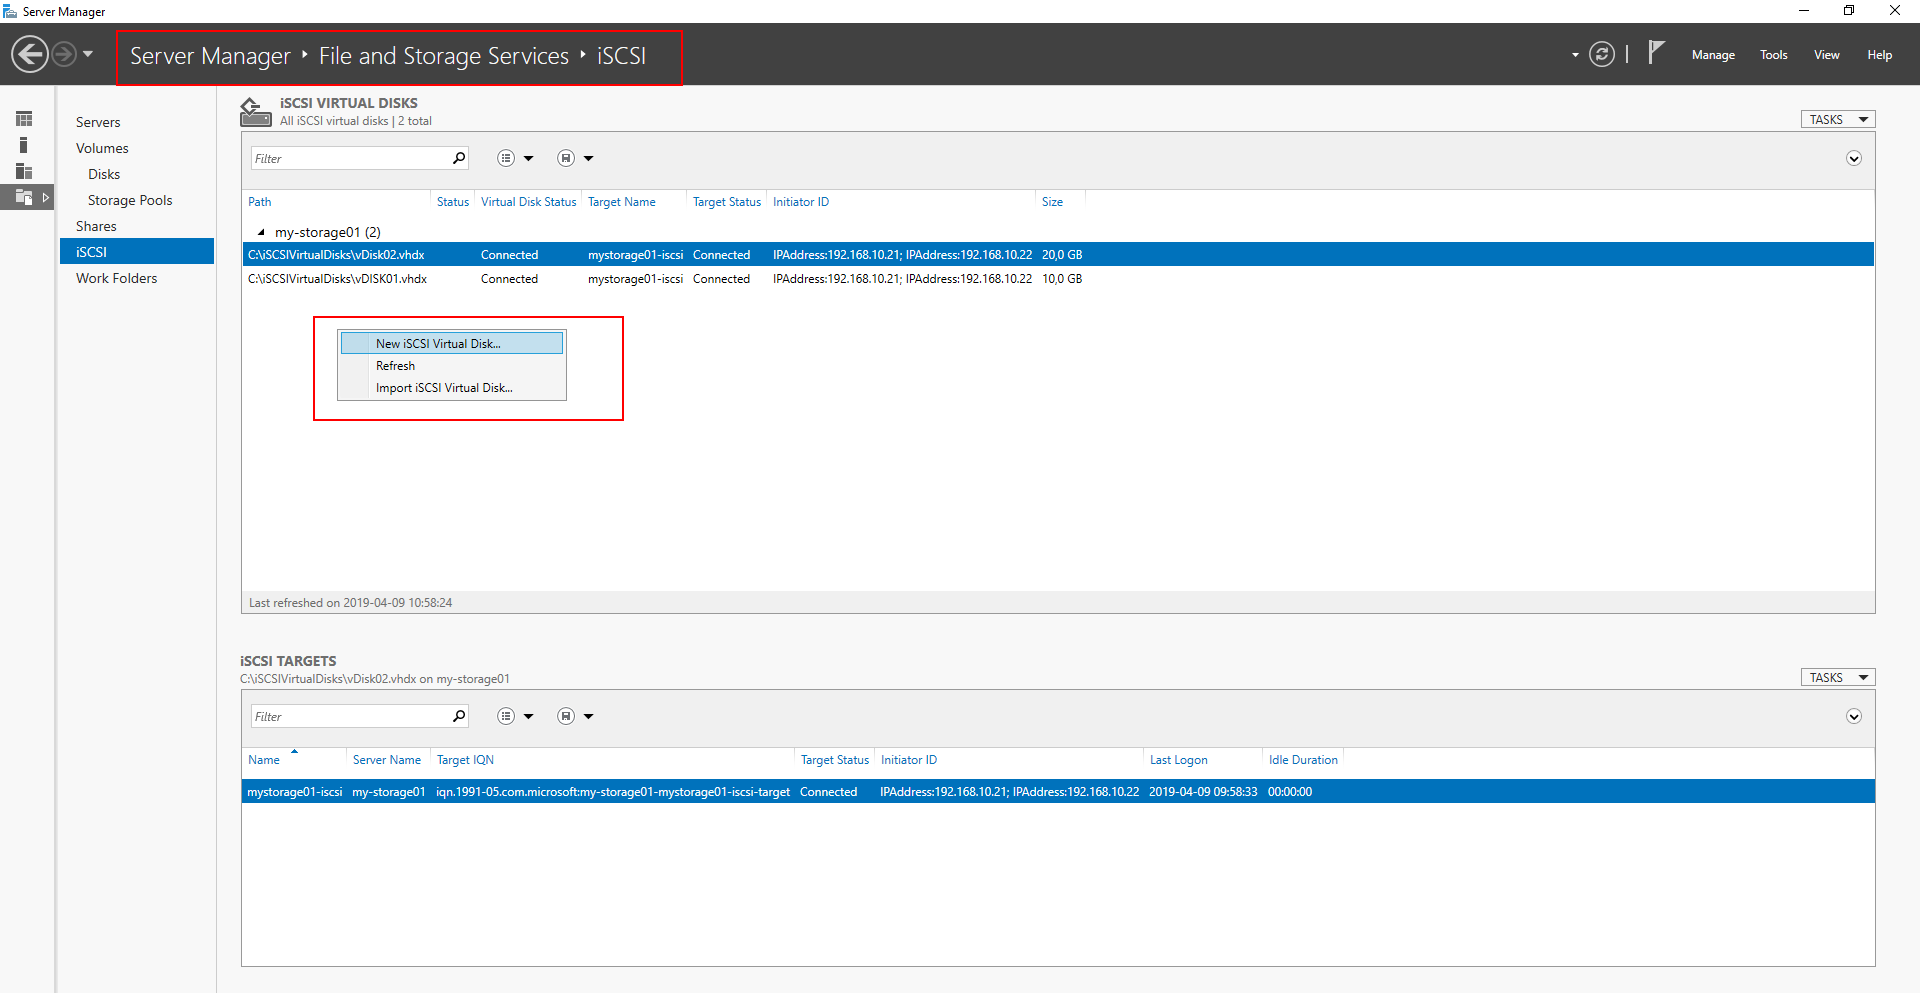Expand the targets filter criteria chevron
1920x993 pixels.
(x=1854, y=716)
